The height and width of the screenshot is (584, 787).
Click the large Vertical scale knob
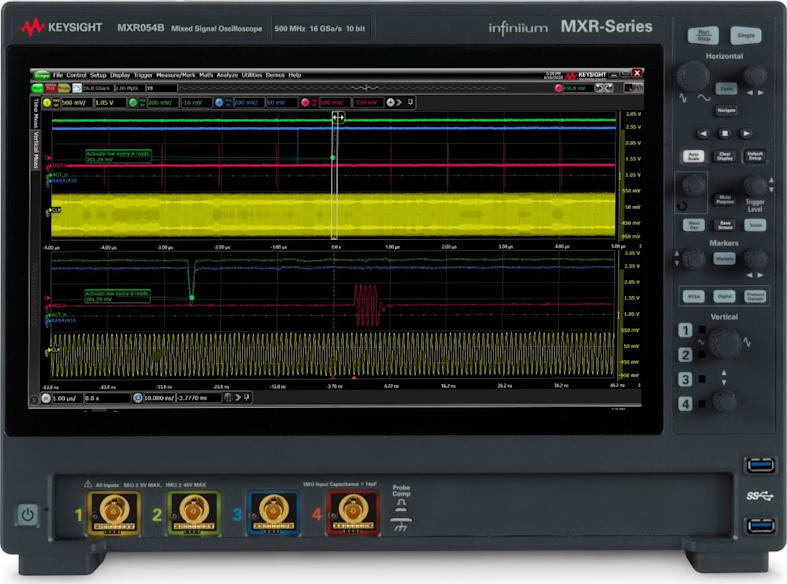724,343
